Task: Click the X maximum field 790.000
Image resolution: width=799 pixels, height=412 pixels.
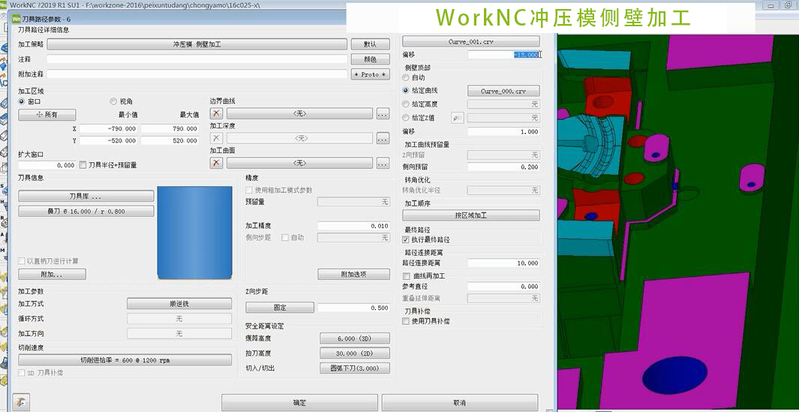Action: [x=170, y=129]
